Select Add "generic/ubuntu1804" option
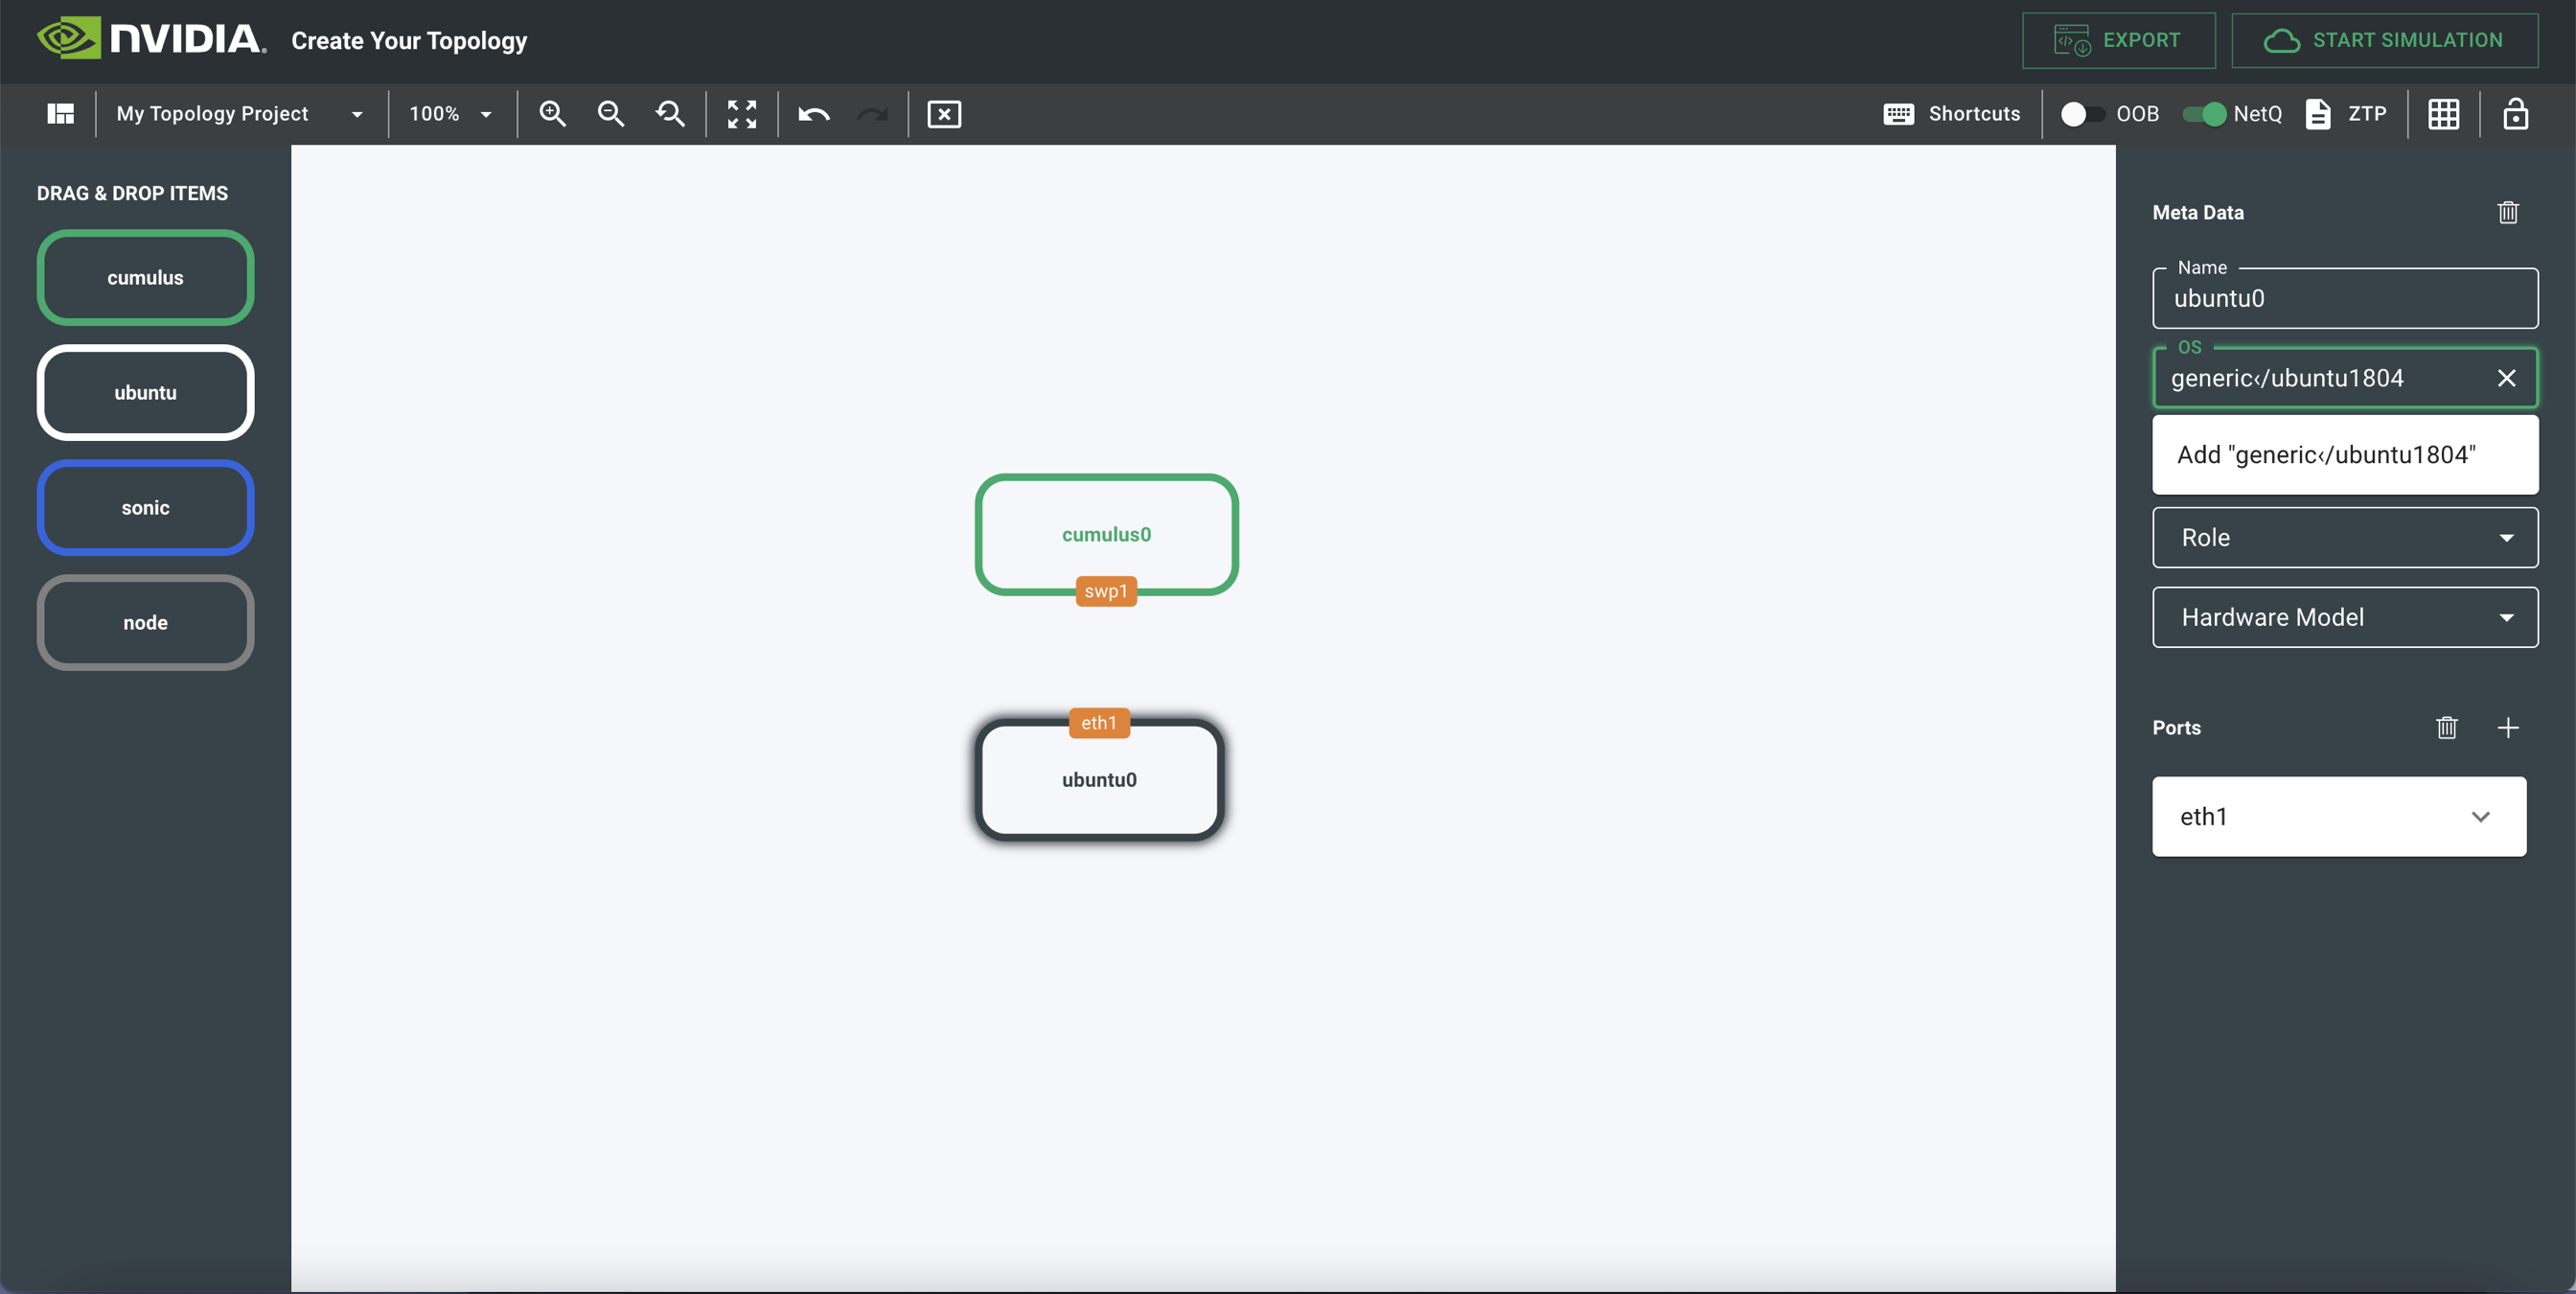Image resolution: width=2576 pixels, height=1294 pixels. tap(2326, 455)
